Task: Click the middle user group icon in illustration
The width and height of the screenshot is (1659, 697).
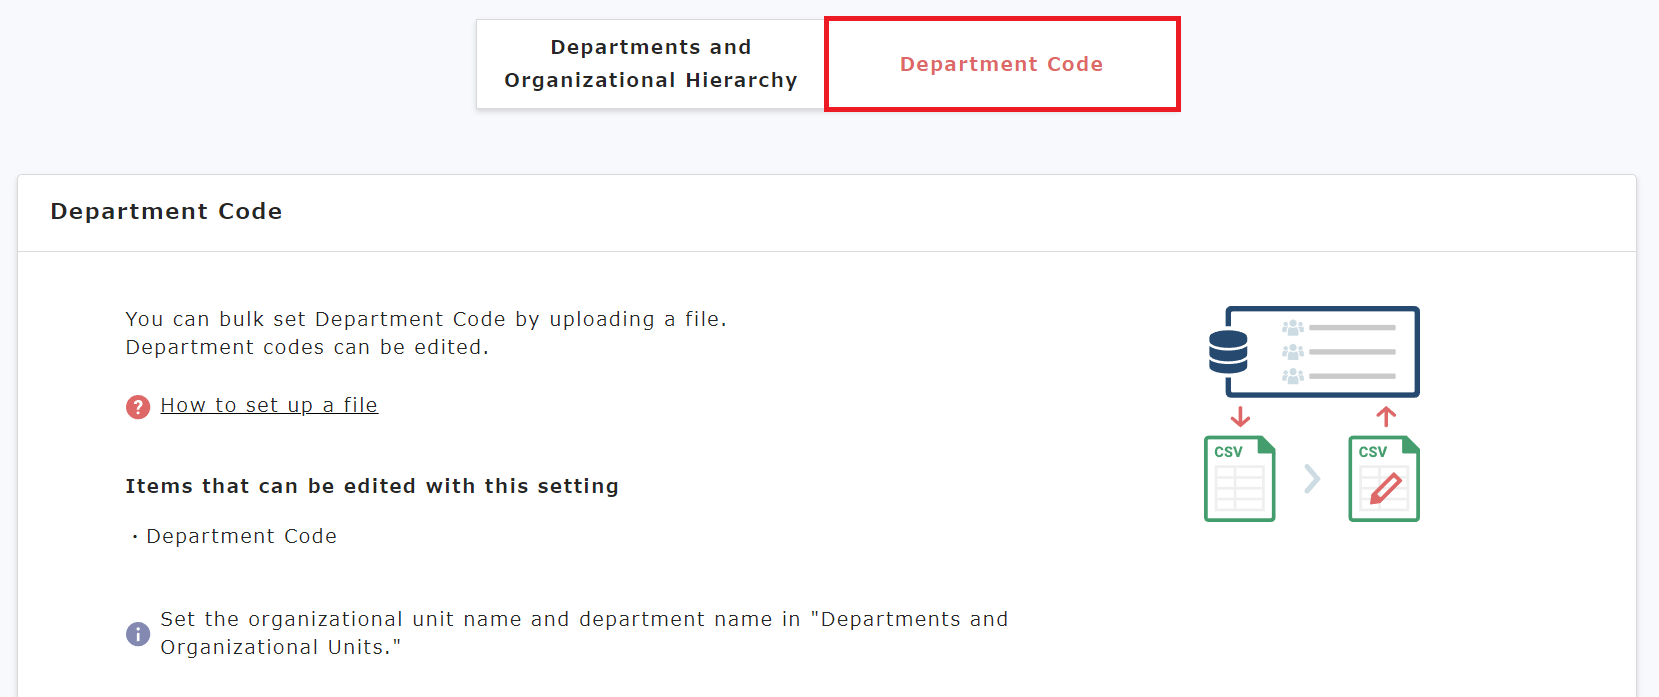Action: coord(1293,352)
